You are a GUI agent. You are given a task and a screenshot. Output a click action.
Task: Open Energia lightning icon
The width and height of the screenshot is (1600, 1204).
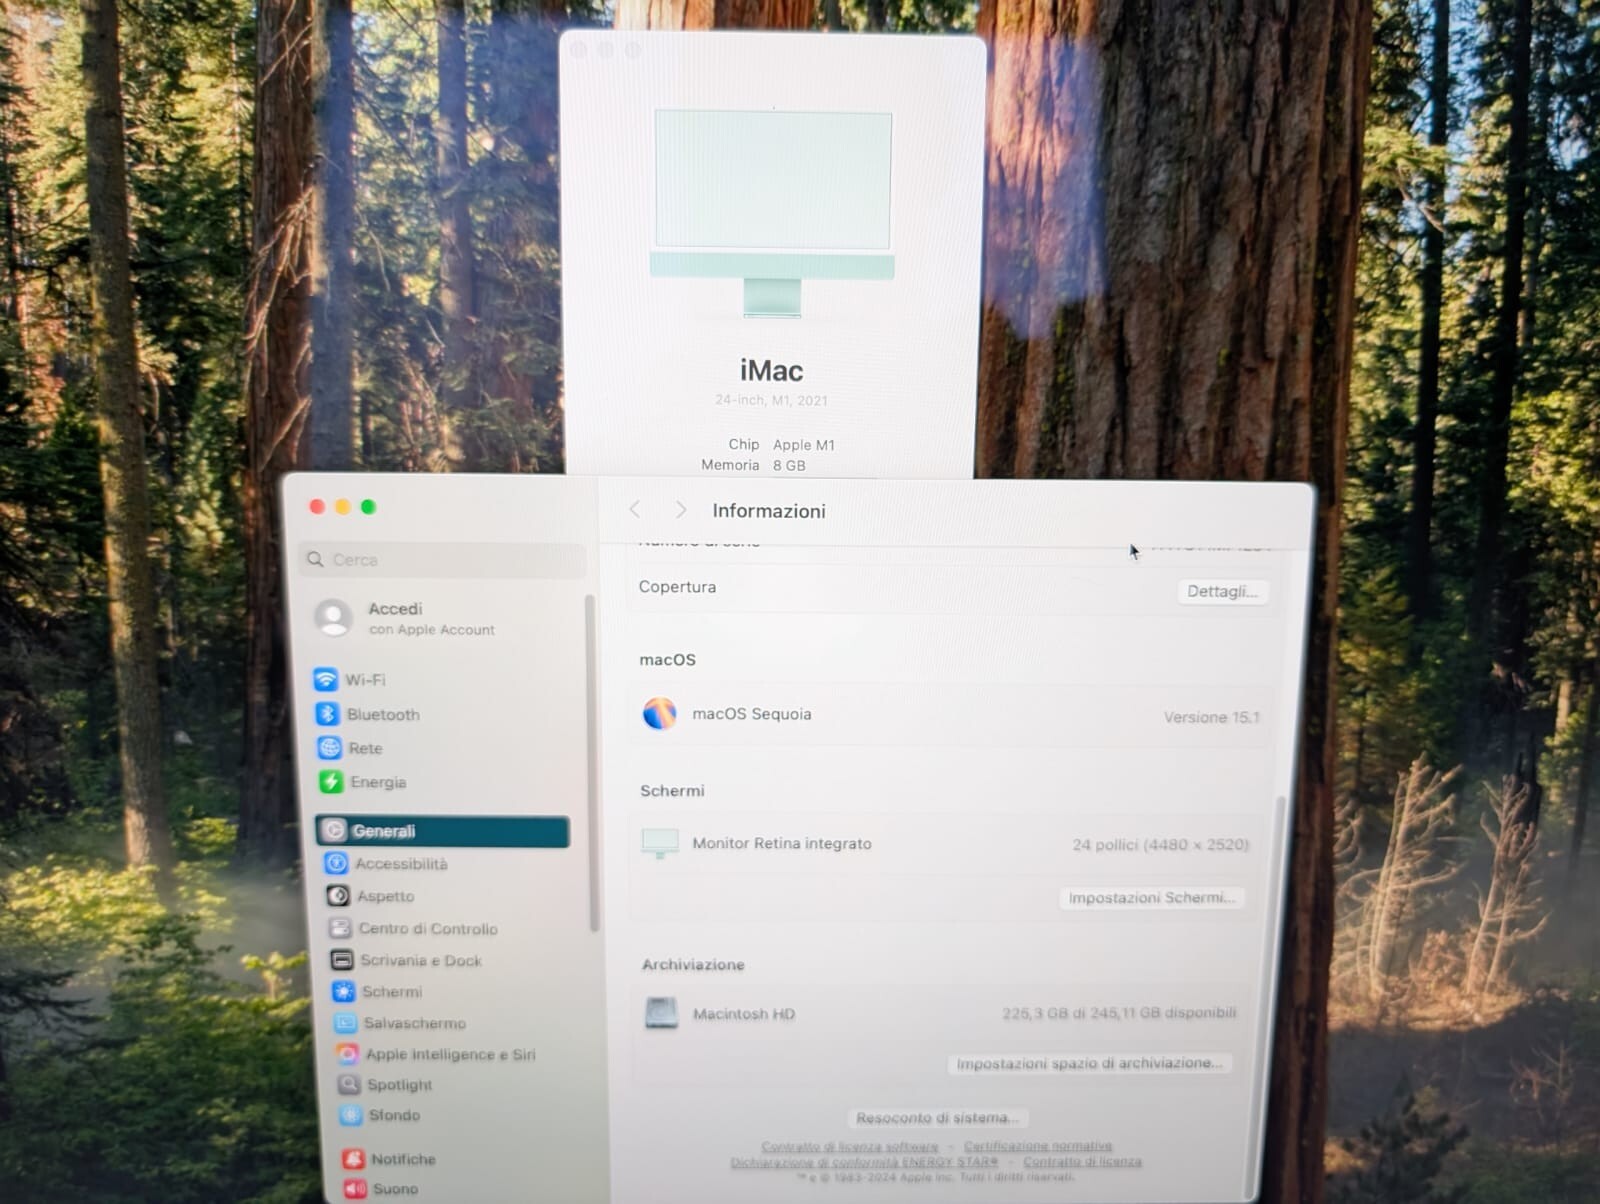coord(331,782)
